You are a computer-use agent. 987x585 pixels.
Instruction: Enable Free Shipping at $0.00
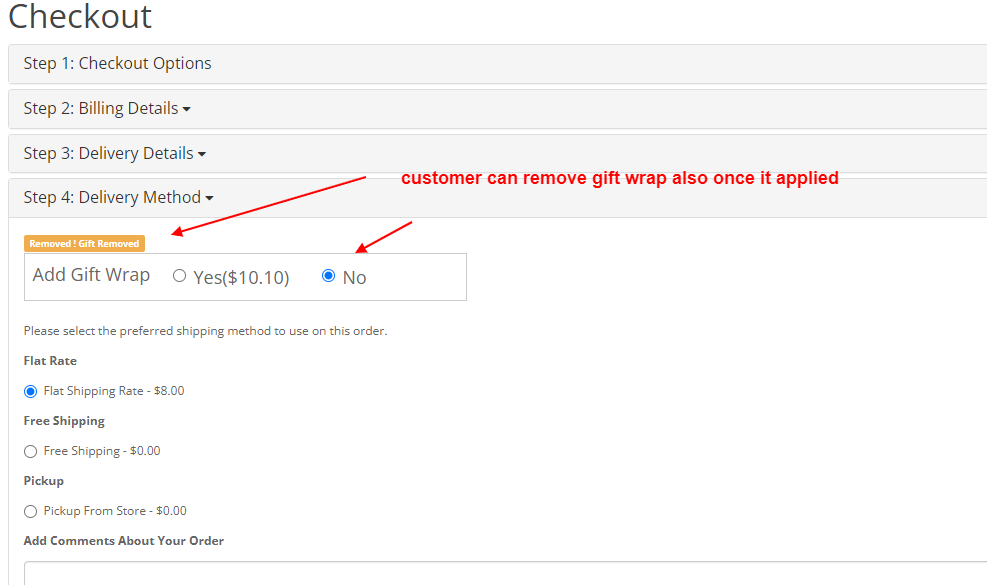tap(30, 450)
